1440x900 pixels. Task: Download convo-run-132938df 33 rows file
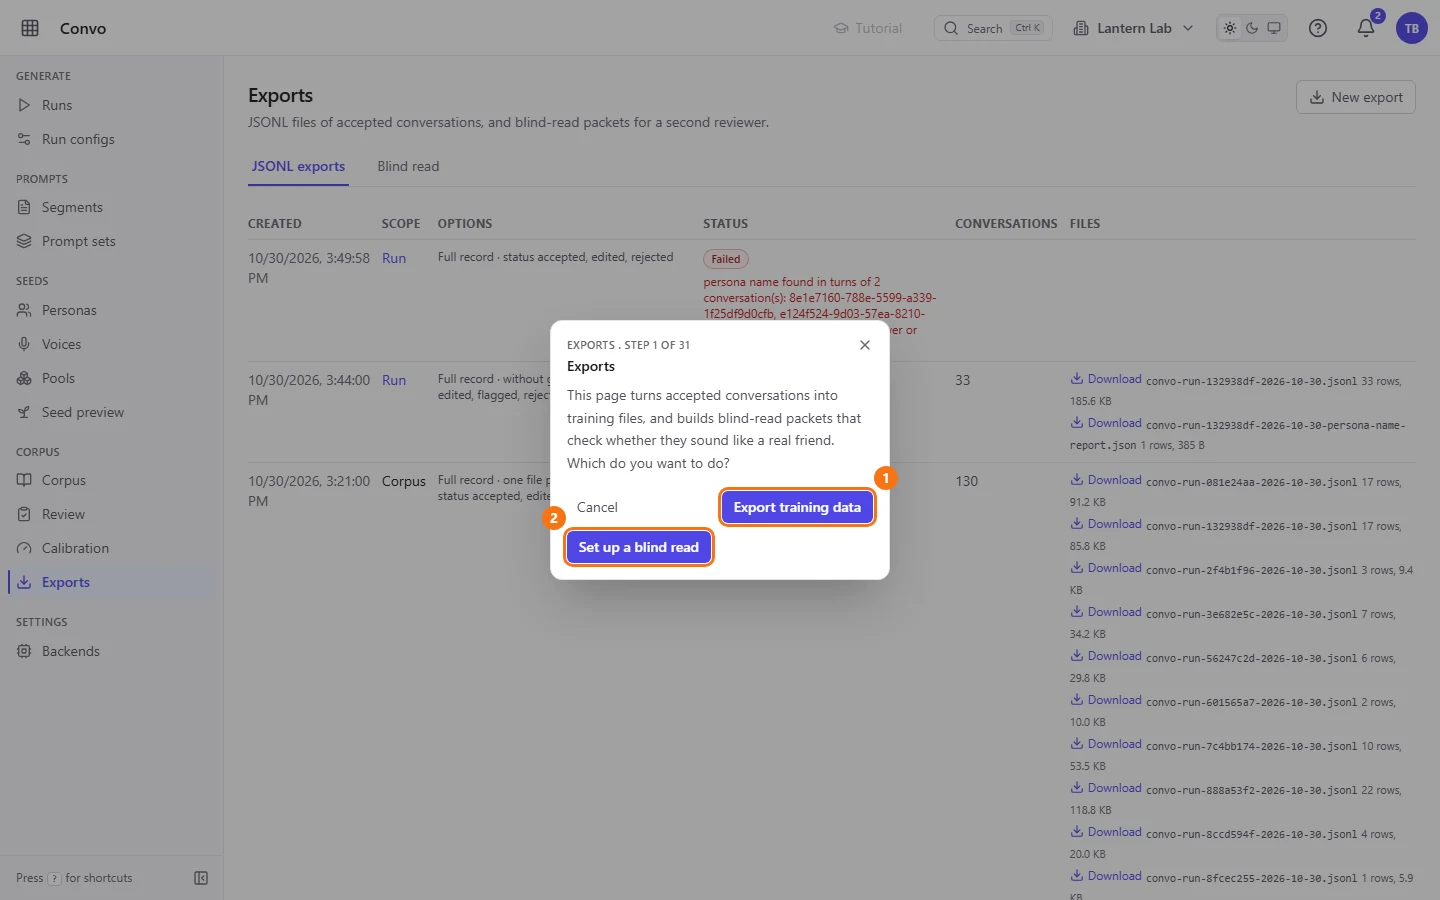pos(1106,379)
